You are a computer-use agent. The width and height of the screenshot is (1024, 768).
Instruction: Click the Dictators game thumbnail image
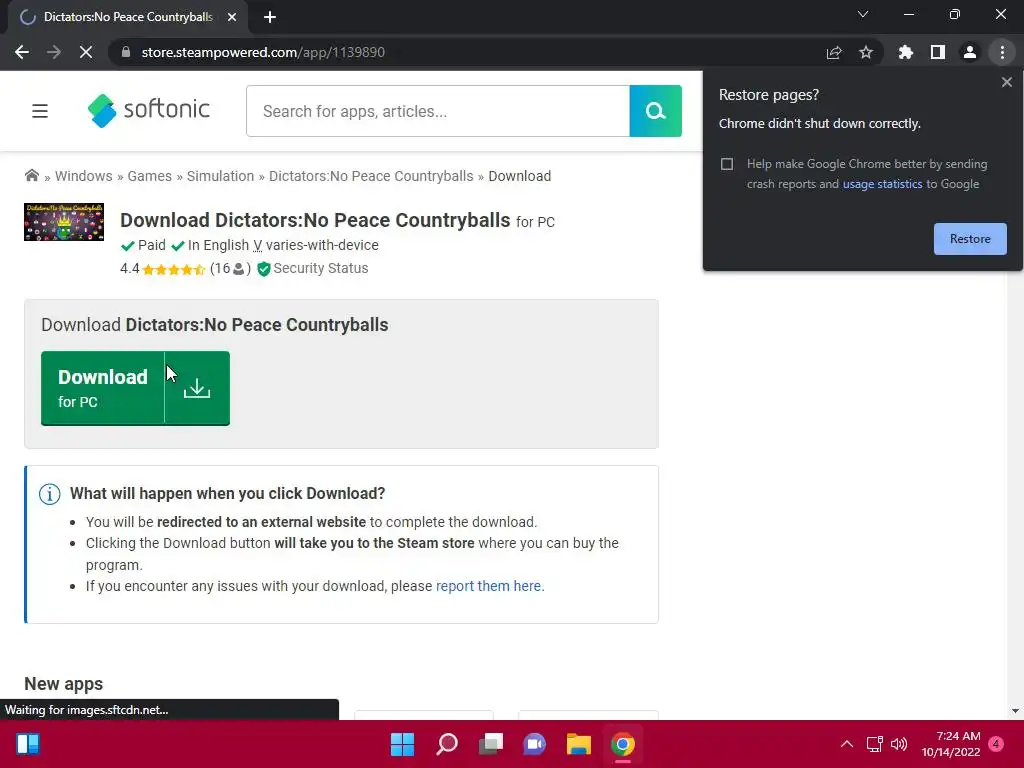[64, 222]
